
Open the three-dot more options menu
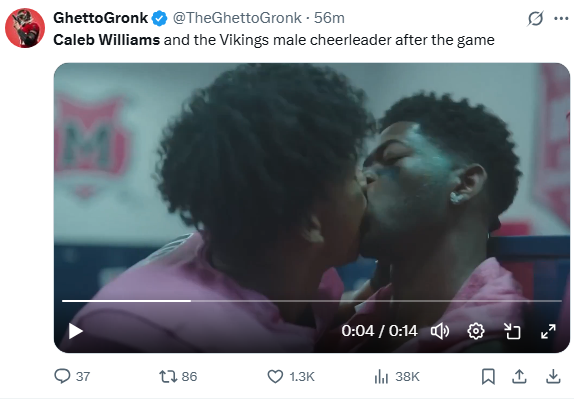coord(561,18)
